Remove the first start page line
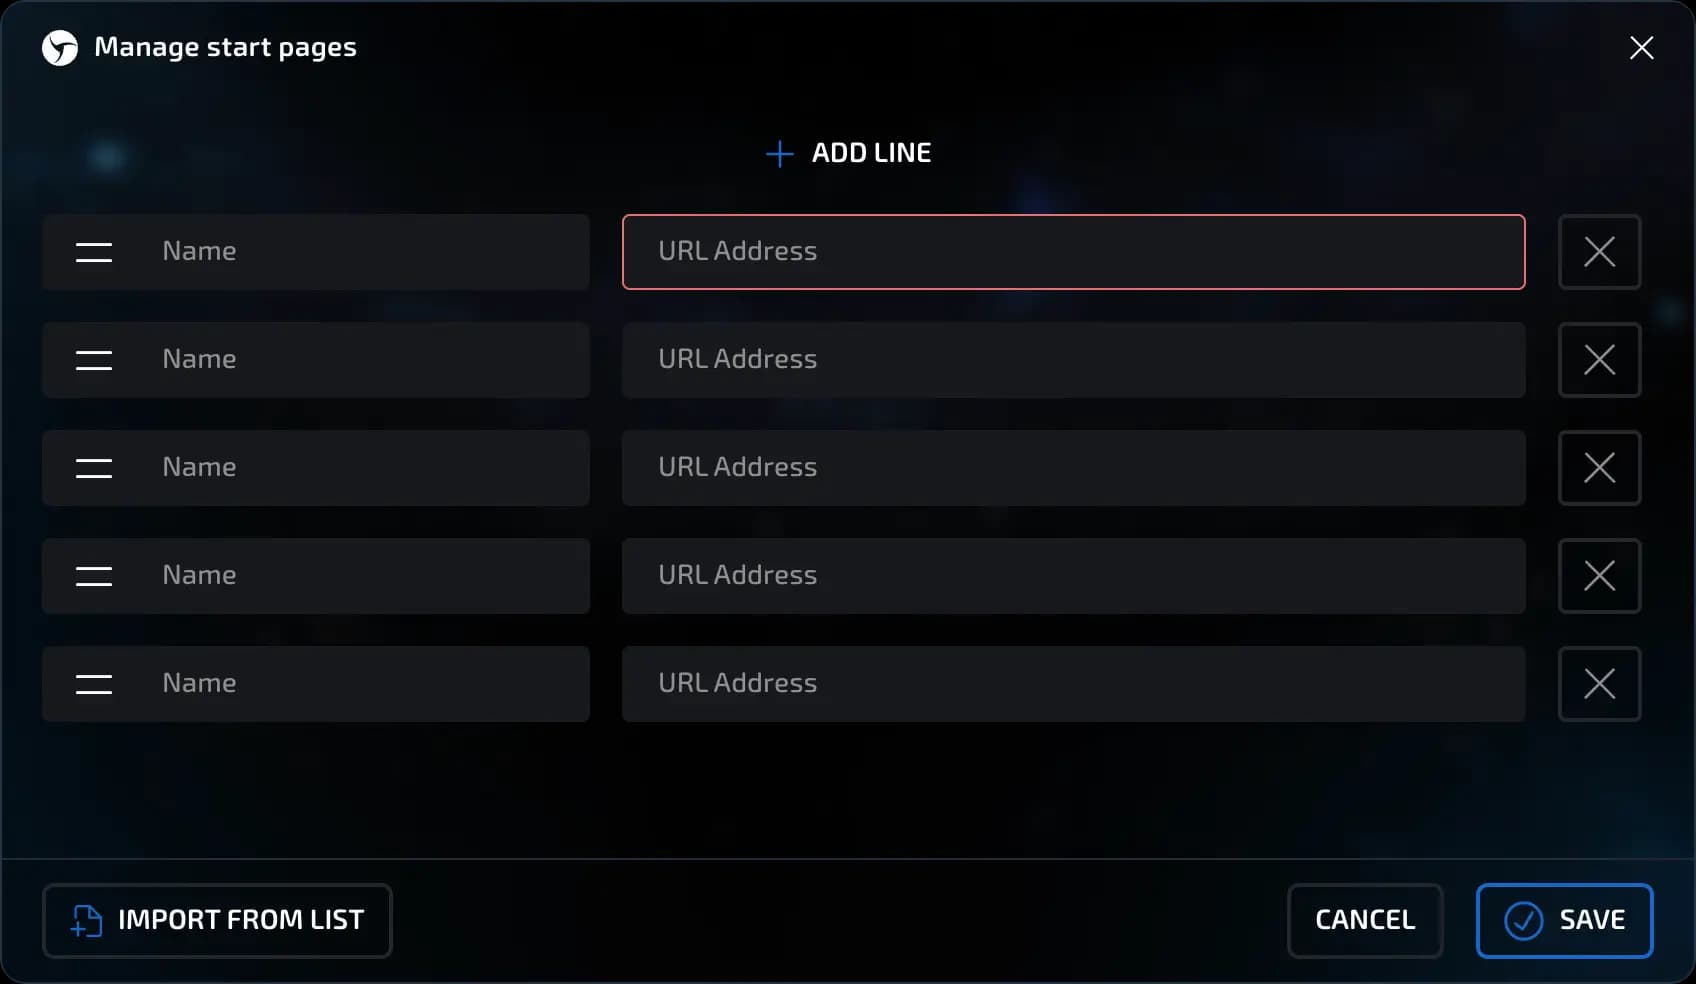The image size is (1696, 984). tap(1599, 252)
